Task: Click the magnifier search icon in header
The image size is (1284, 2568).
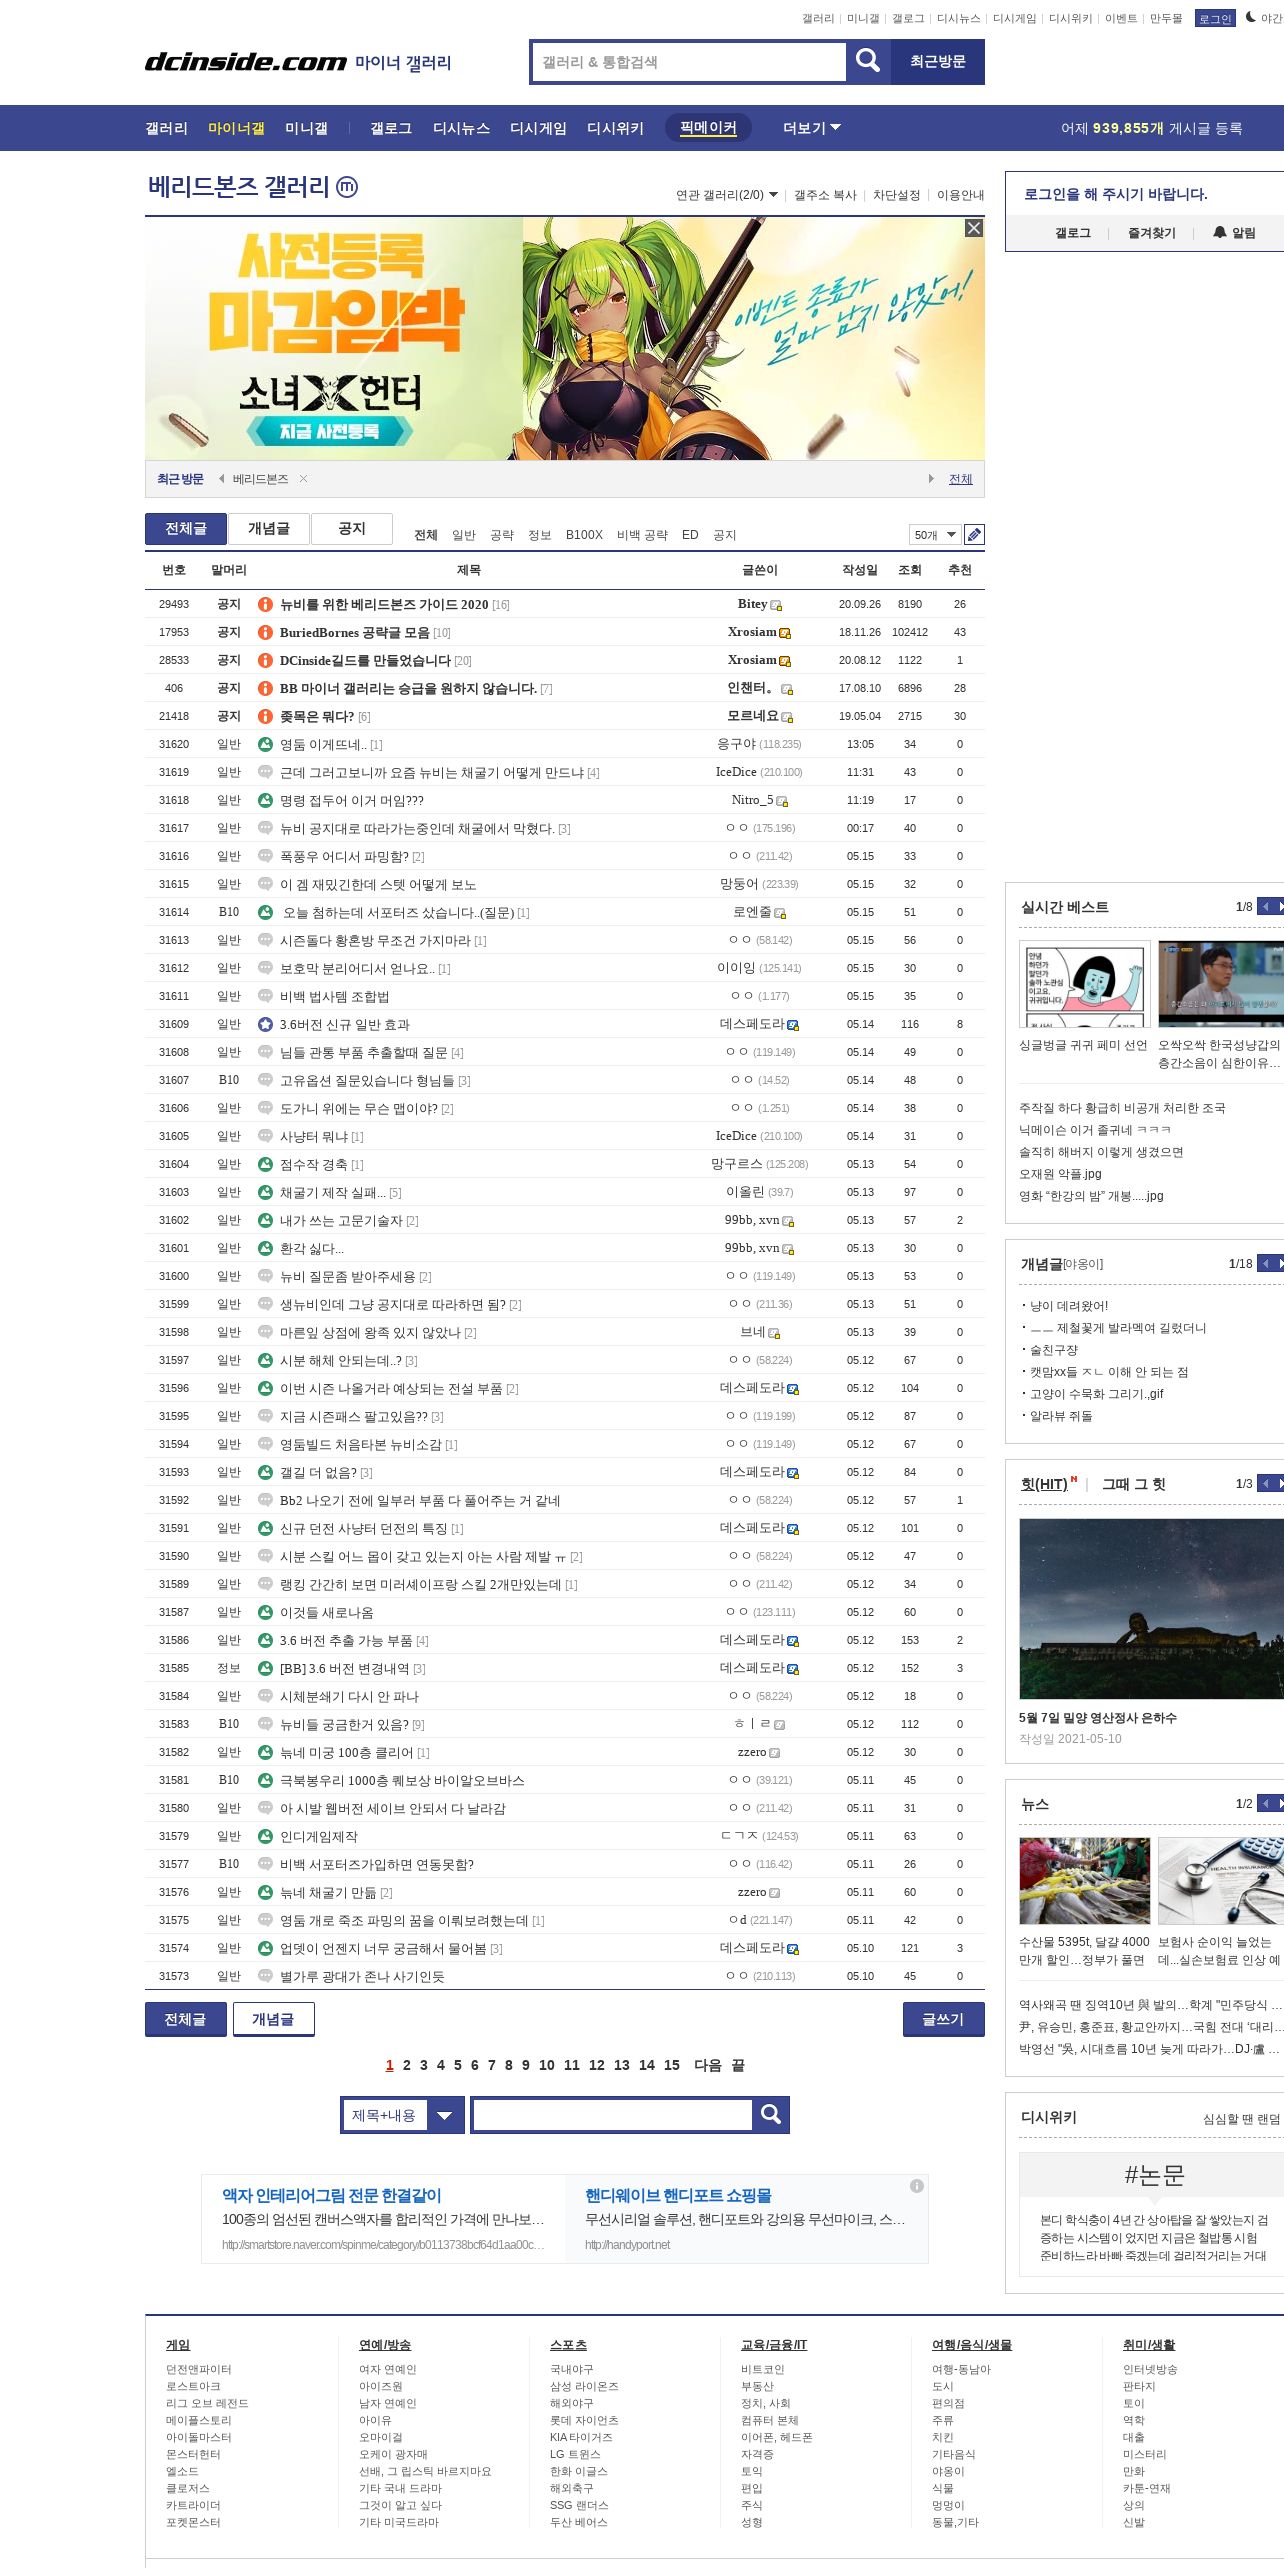Action: 868,62
